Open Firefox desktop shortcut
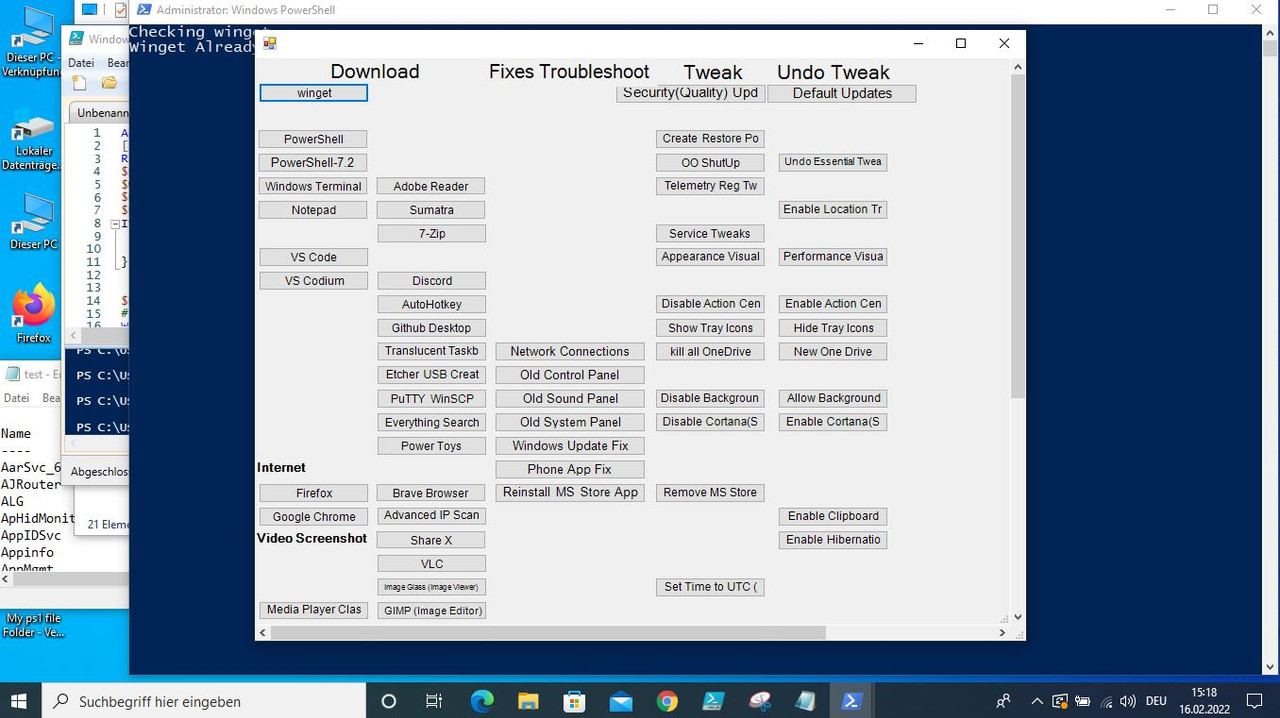The width and height of the screenshot is (1280, 718). [33, 313]
